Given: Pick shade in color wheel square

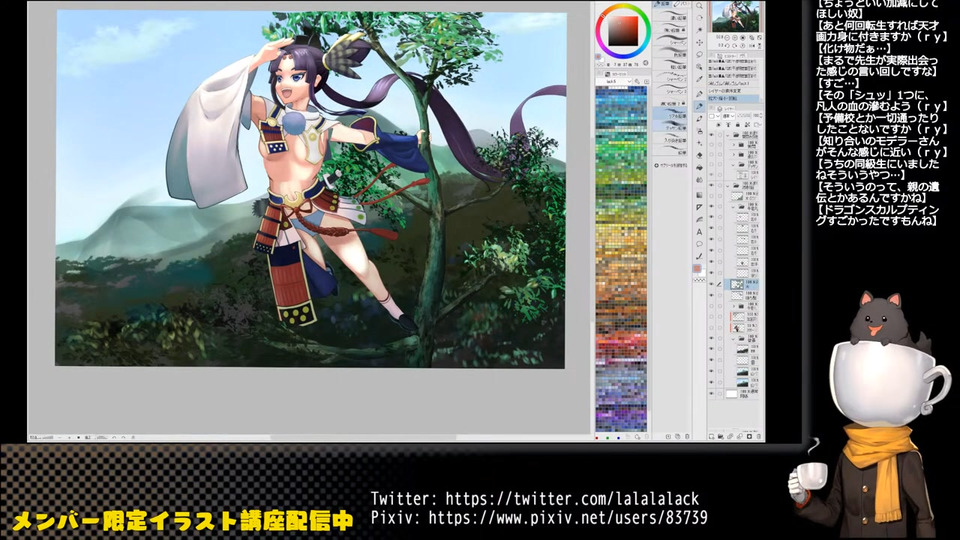Looking at the screenshot, I should coord(623,31).
